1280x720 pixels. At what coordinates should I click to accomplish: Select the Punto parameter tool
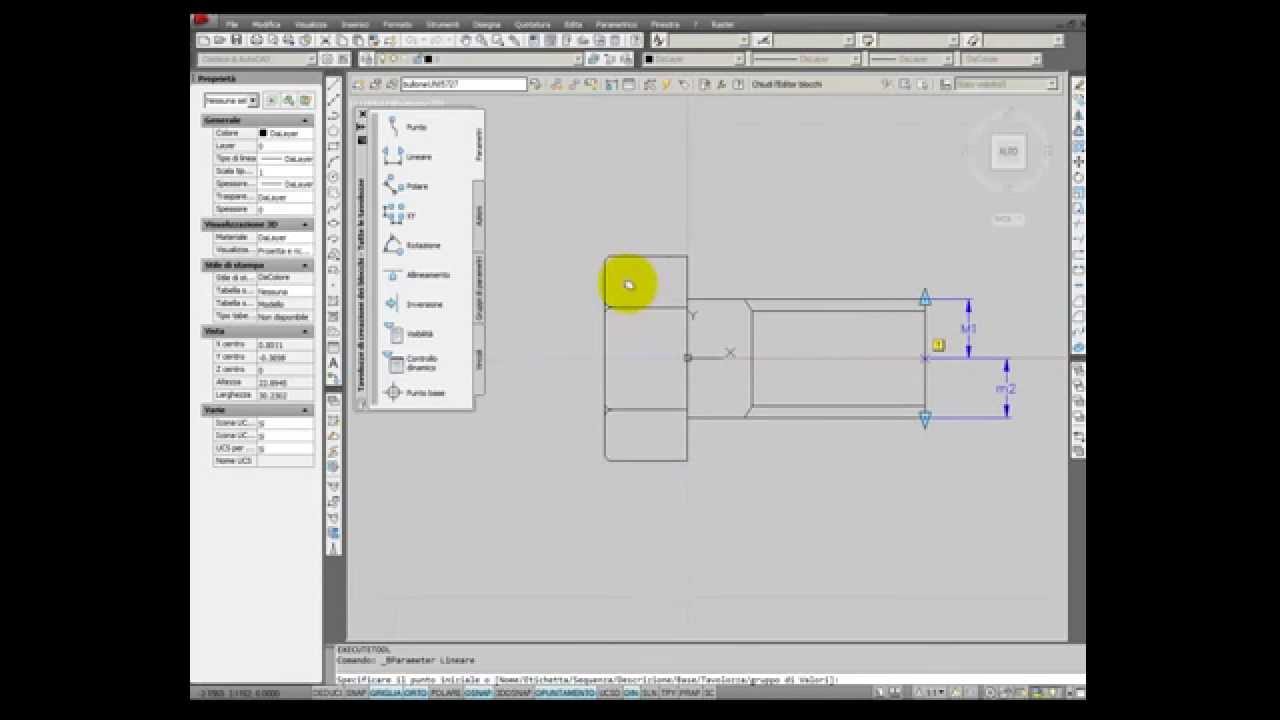point(407,127)
